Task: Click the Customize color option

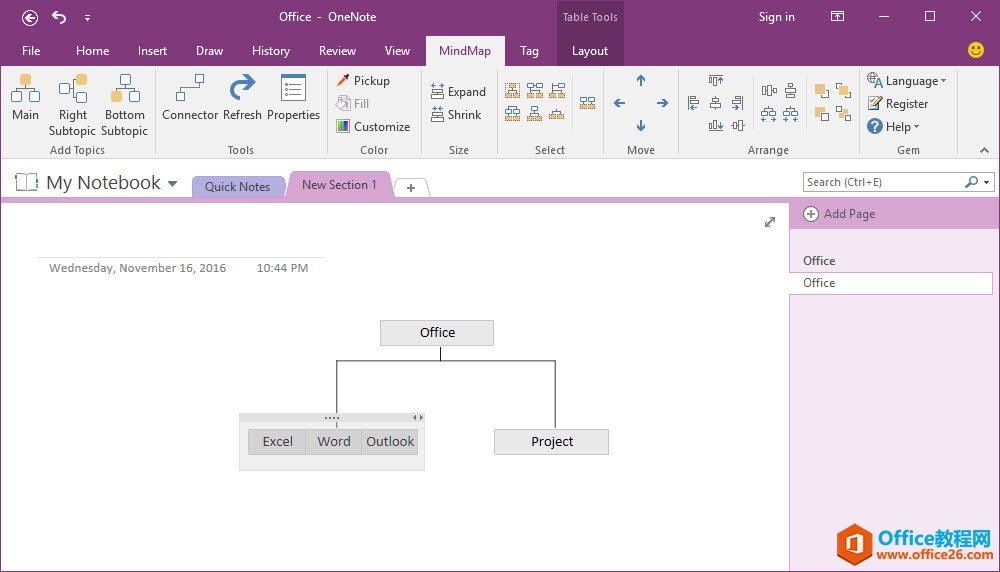Action: pyautogui.click(x=373, y=127)
